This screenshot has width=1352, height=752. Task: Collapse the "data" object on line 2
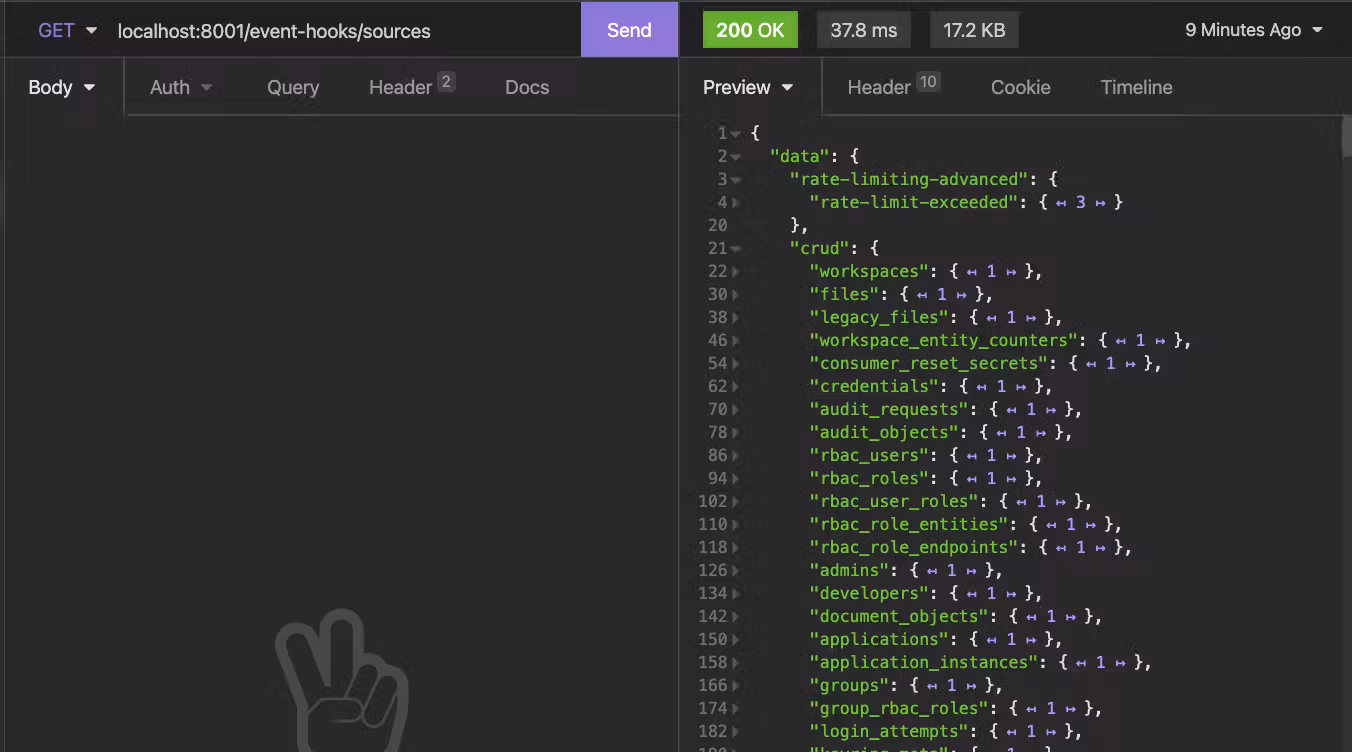[x=736, y=157]
